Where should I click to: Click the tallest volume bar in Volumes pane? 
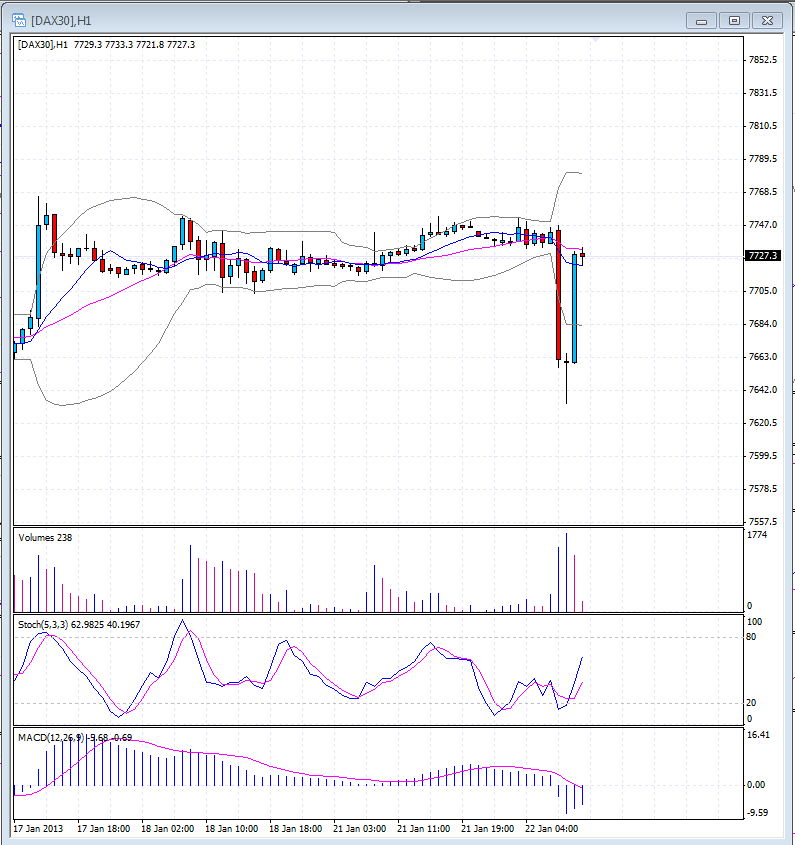pyautogui.click(x=566, y=572)
